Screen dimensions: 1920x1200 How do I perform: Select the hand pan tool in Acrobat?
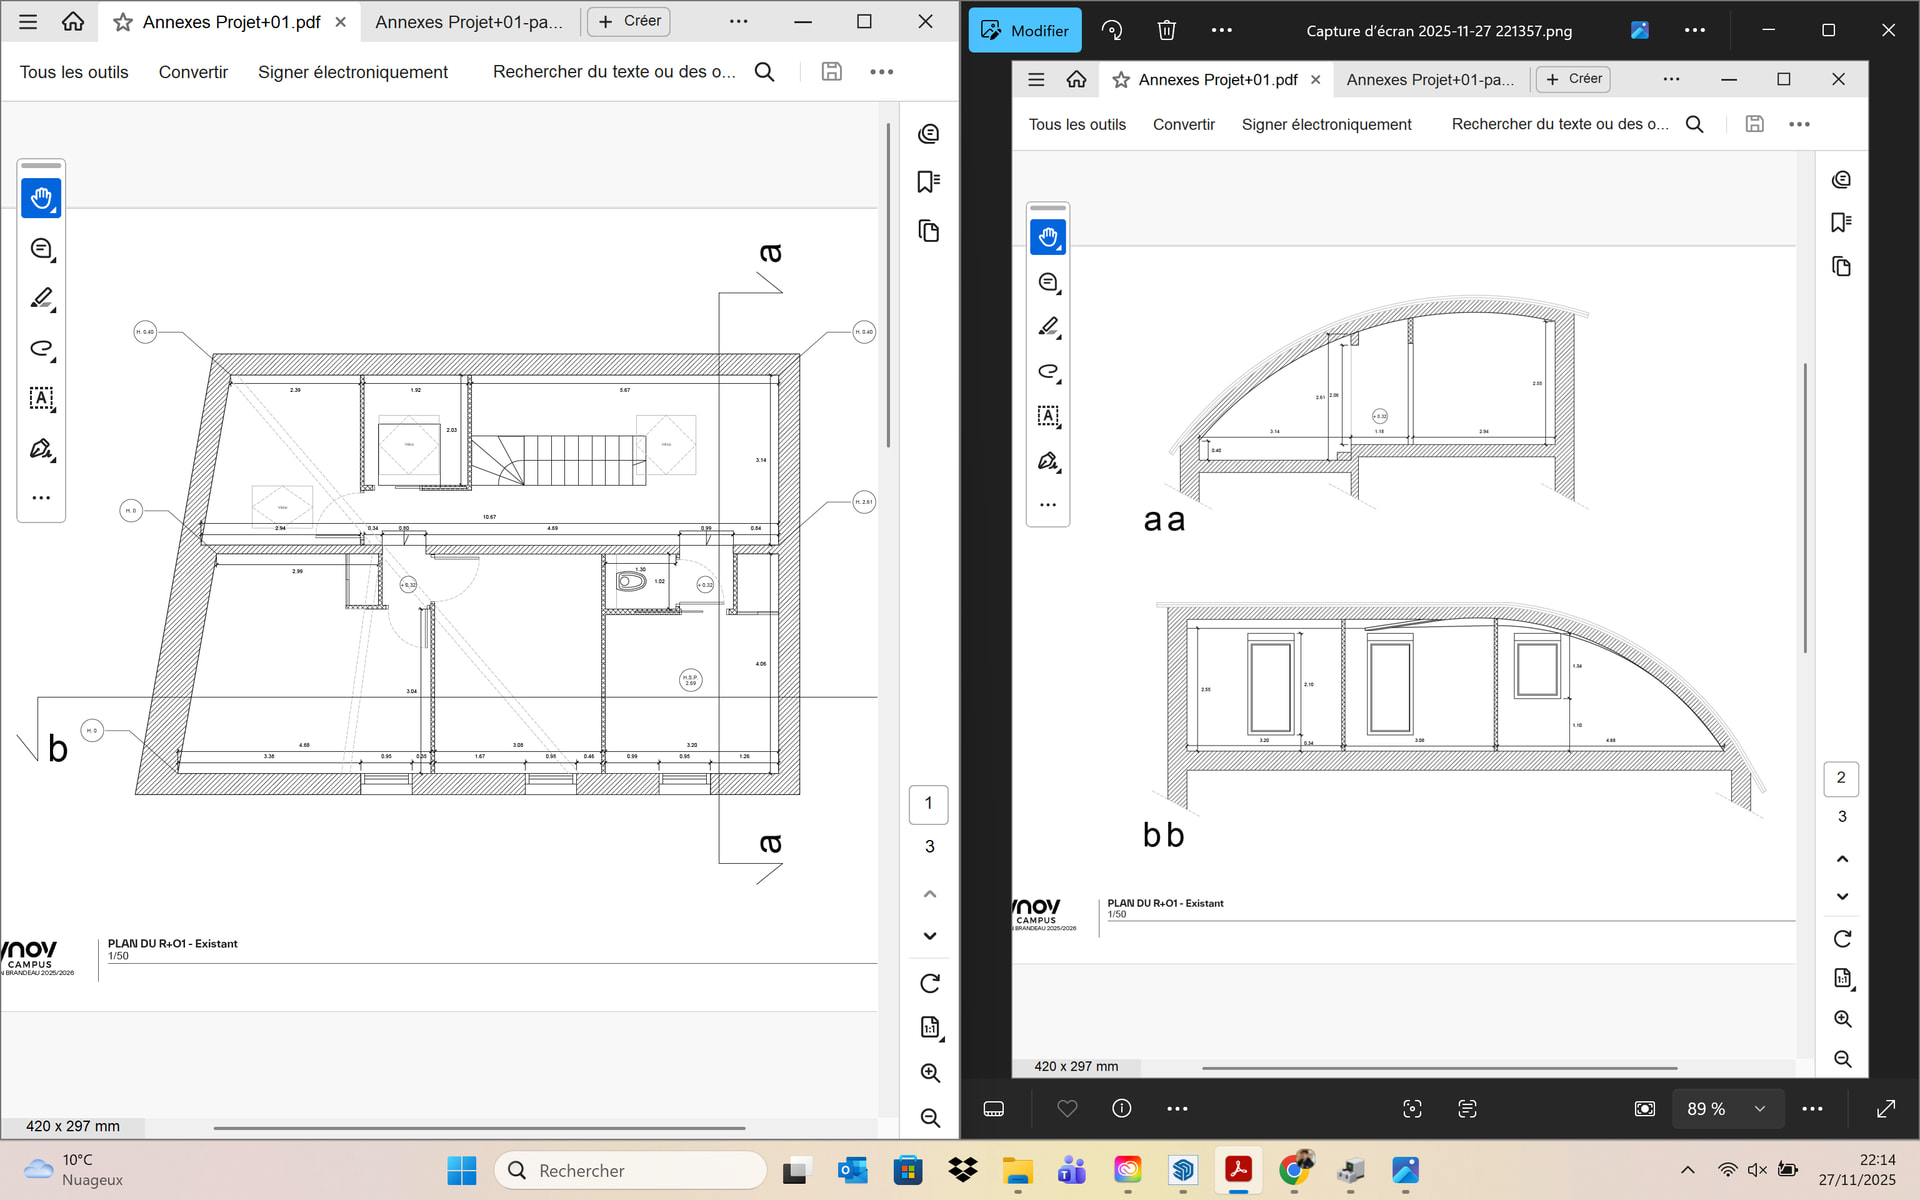(x=41, y=198)
